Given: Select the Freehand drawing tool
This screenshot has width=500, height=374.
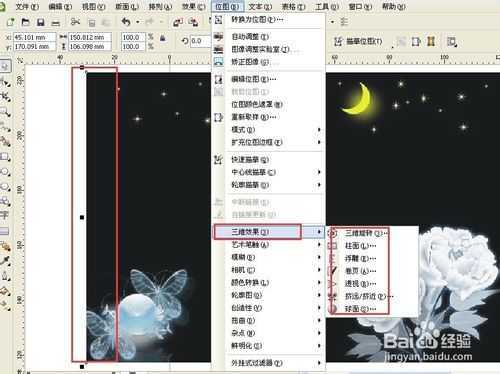Looking at the screenshot, I should 5,127.
